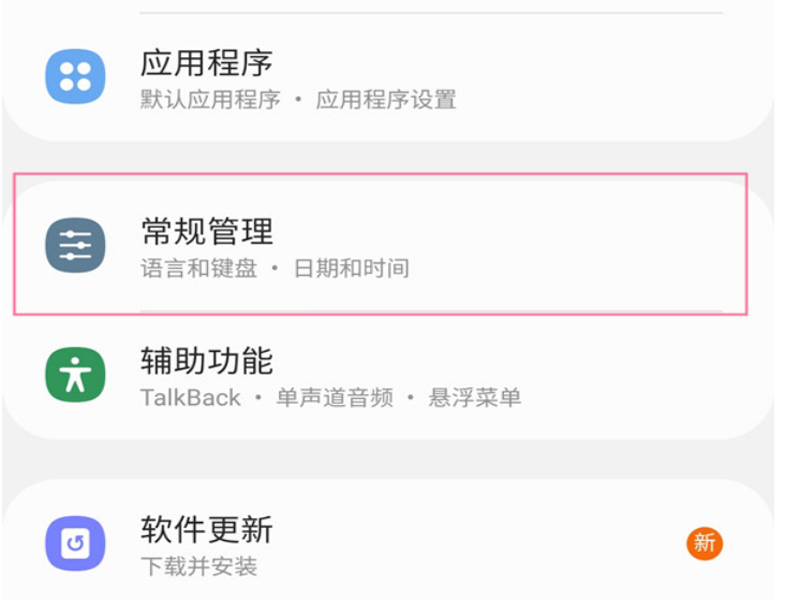
Task: Select the 辅助功能 title
Action: 206,361
